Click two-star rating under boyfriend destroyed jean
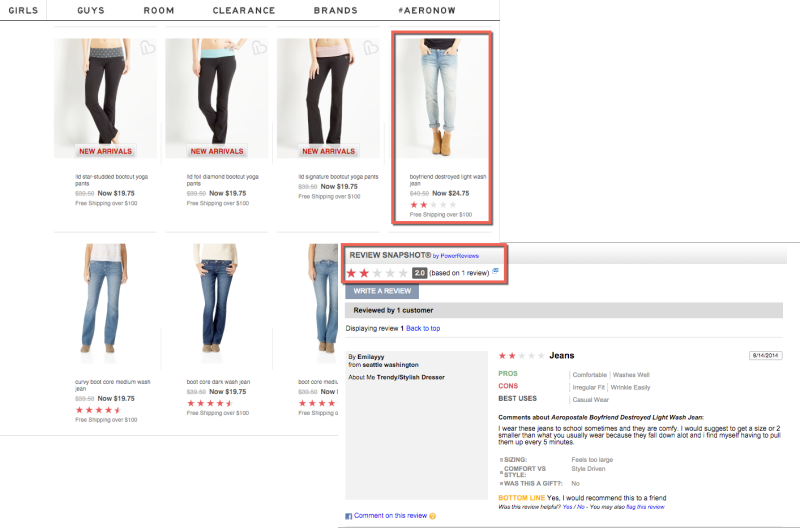800x532 pixels. coord(433,205)
